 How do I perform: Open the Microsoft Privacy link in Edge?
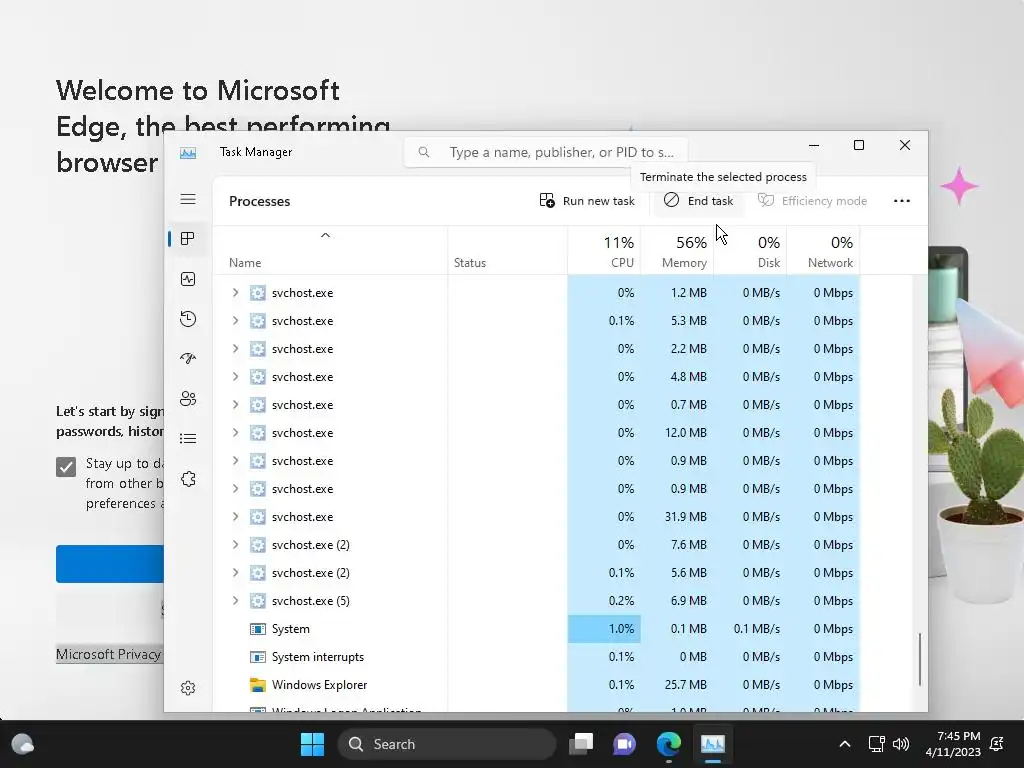(108, 654)
